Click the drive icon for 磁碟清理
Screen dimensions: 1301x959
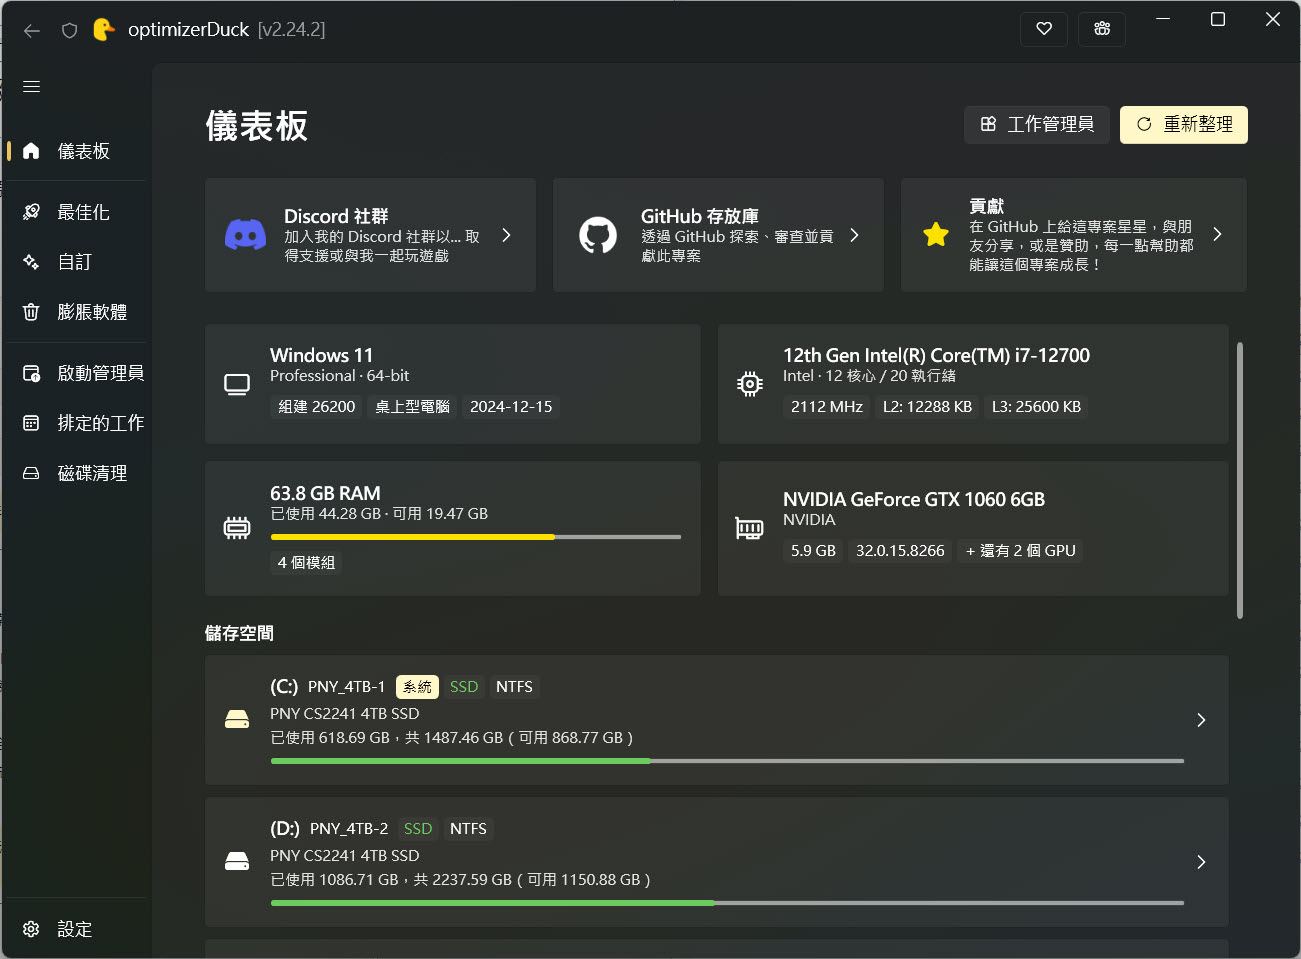pos(31,473)
